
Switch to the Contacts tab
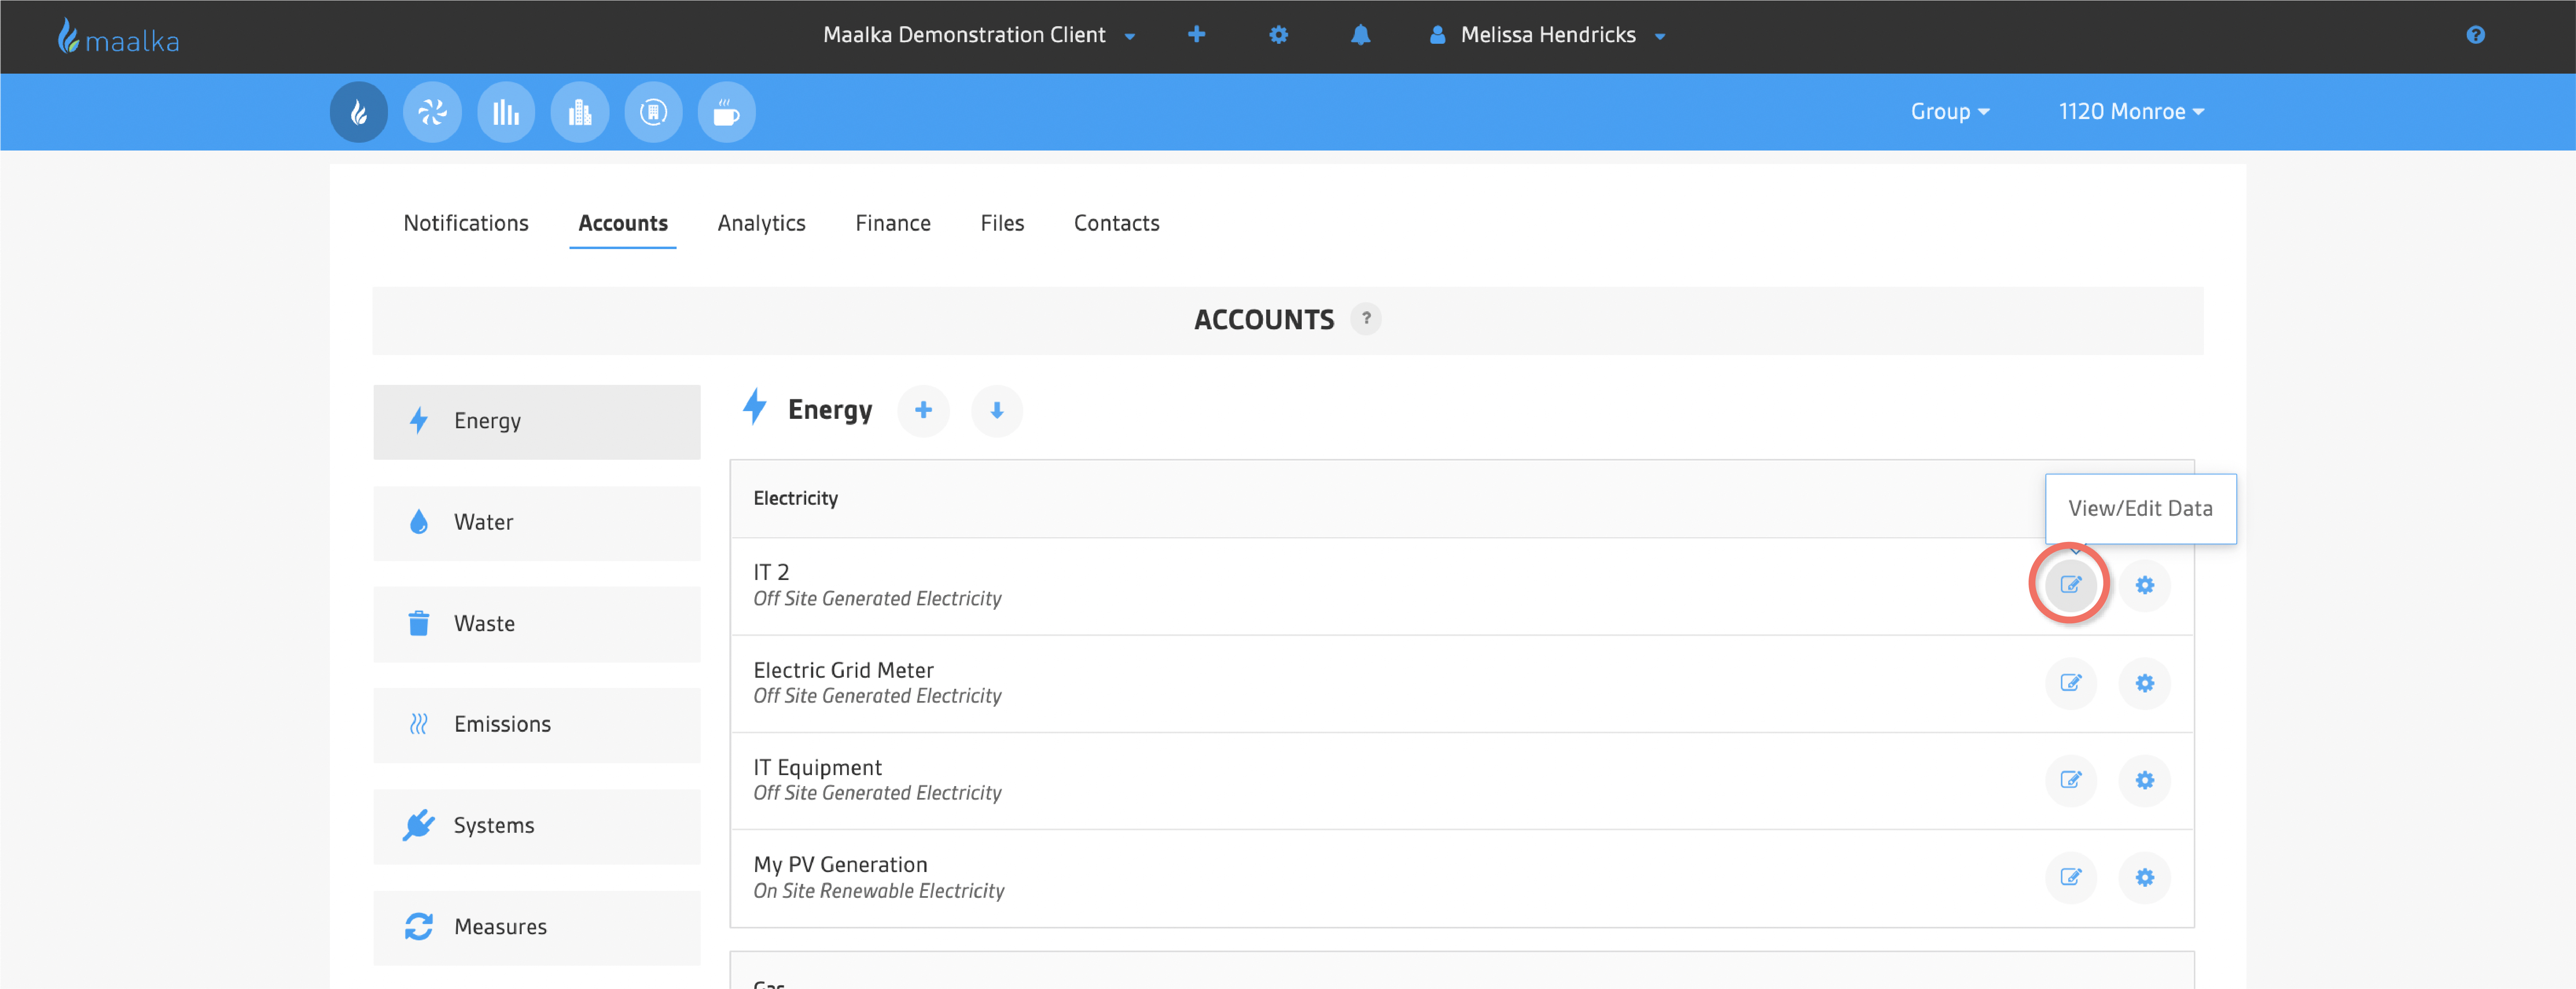tap(1116, 223)
